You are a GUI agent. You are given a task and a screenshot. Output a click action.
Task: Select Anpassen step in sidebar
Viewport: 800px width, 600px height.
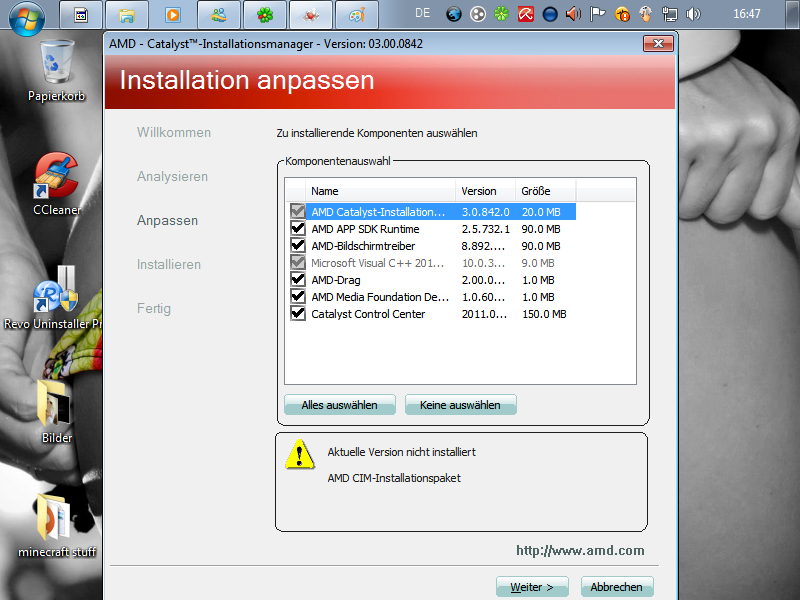(167, 220)
